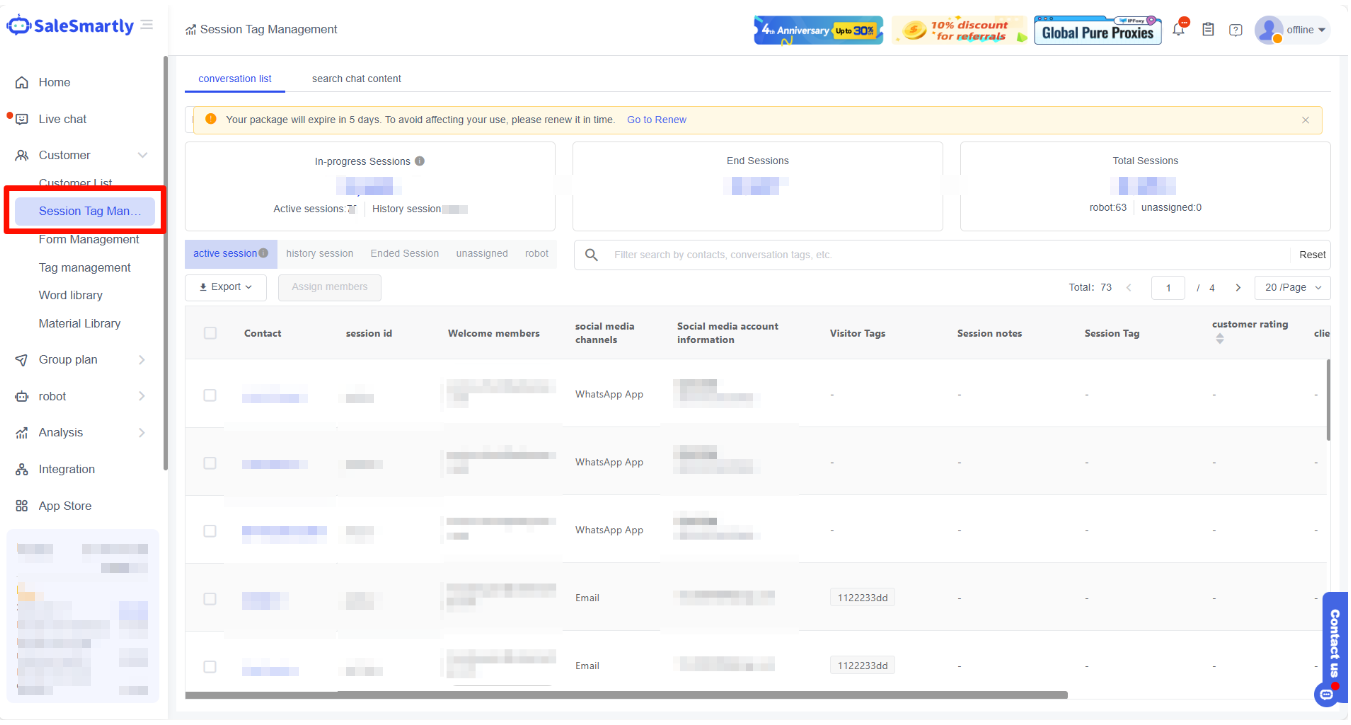Toggle the select-all checkbox in table header

[x=210, y=333]
